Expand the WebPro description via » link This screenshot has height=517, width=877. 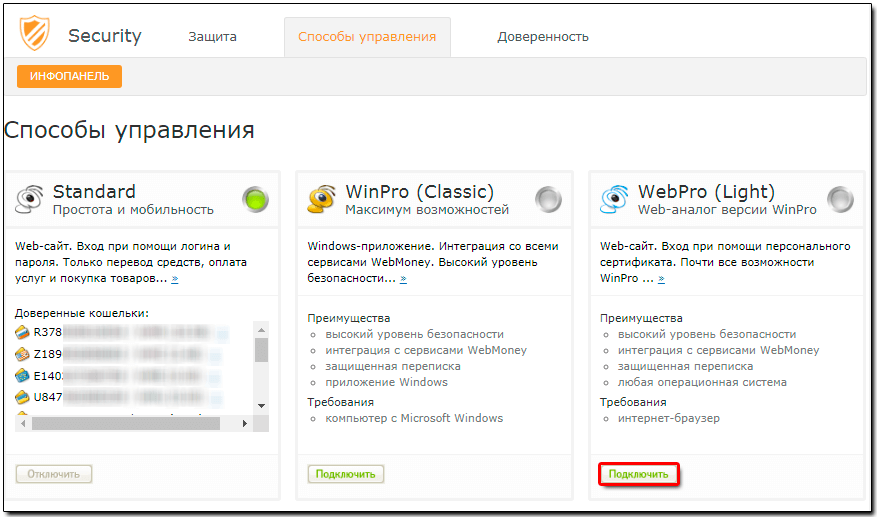pos(661,278)
